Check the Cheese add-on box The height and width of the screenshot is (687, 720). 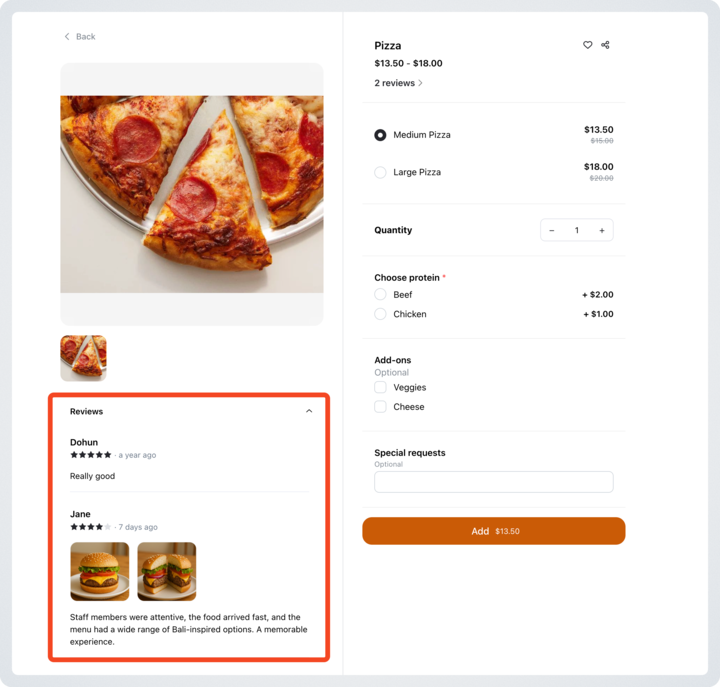click(380, 406)
